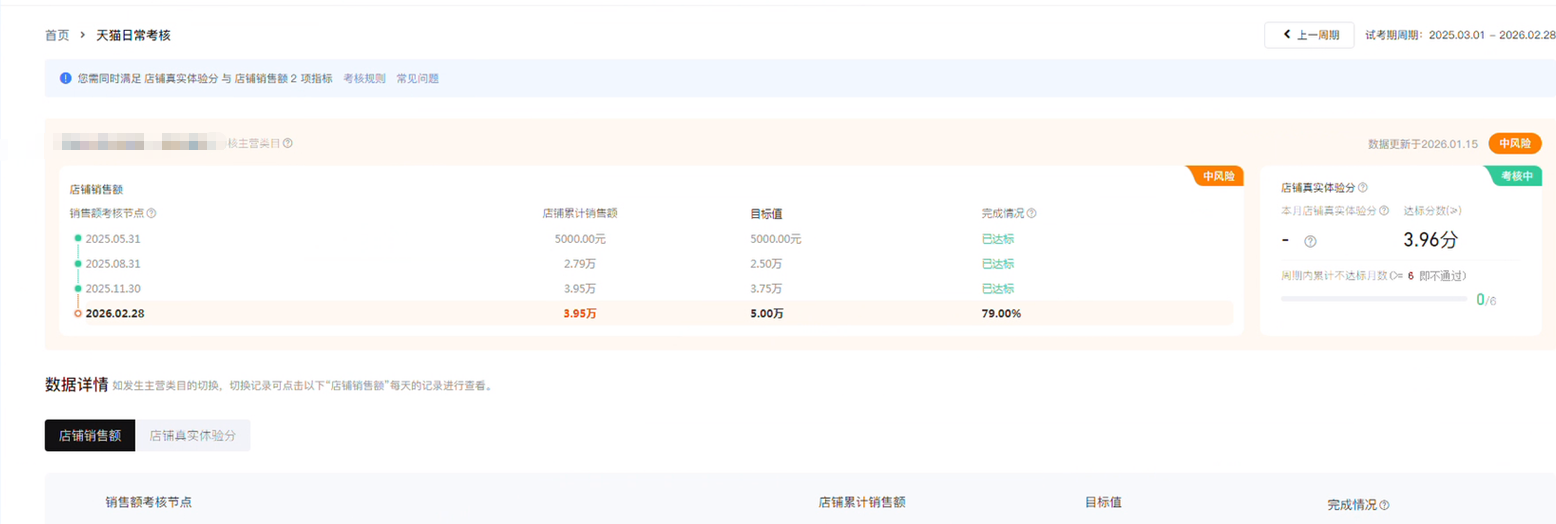Click the orange 中风险 badge at top right

(x=1514, y=144)
